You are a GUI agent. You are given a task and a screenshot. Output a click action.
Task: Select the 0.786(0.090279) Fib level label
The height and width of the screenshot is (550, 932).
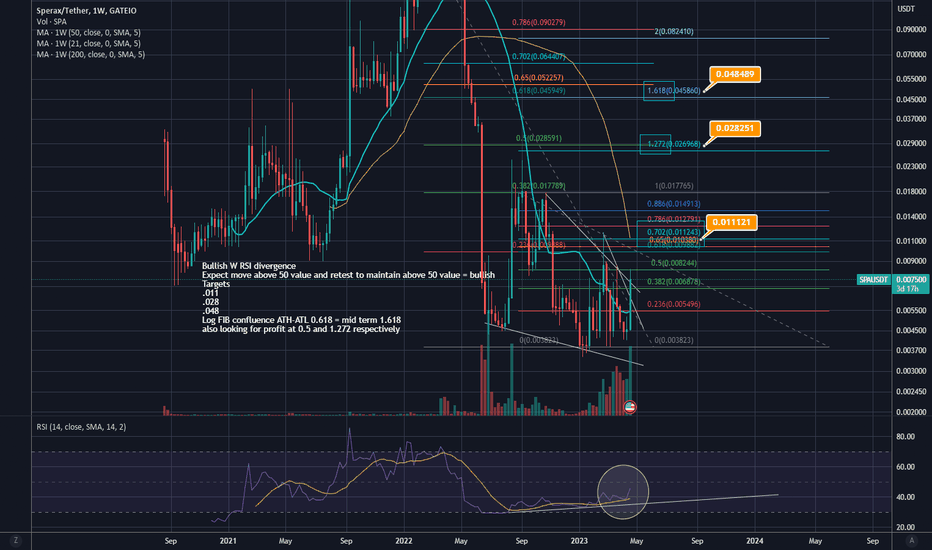click(539, 23)
